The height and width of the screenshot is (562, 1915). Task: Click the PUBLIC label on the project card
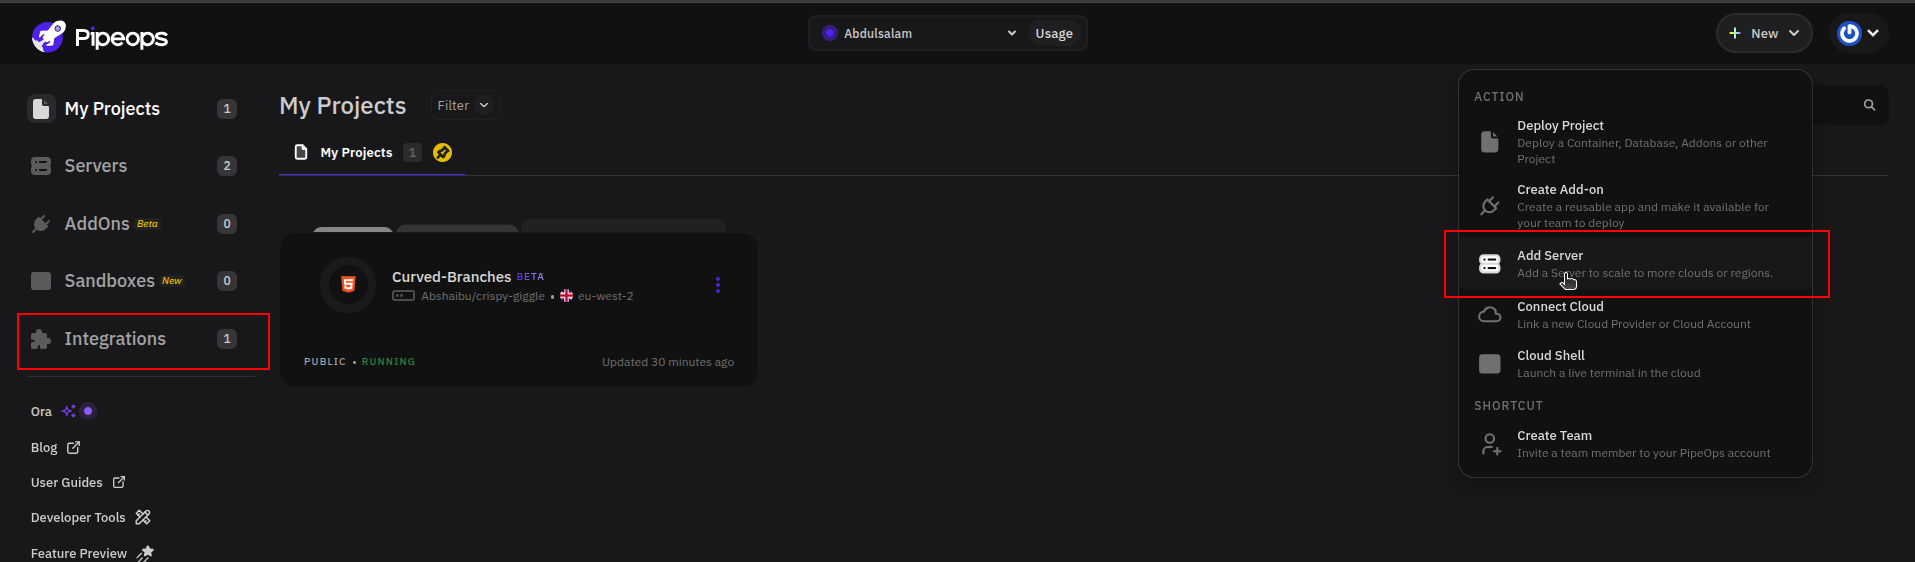325,362
